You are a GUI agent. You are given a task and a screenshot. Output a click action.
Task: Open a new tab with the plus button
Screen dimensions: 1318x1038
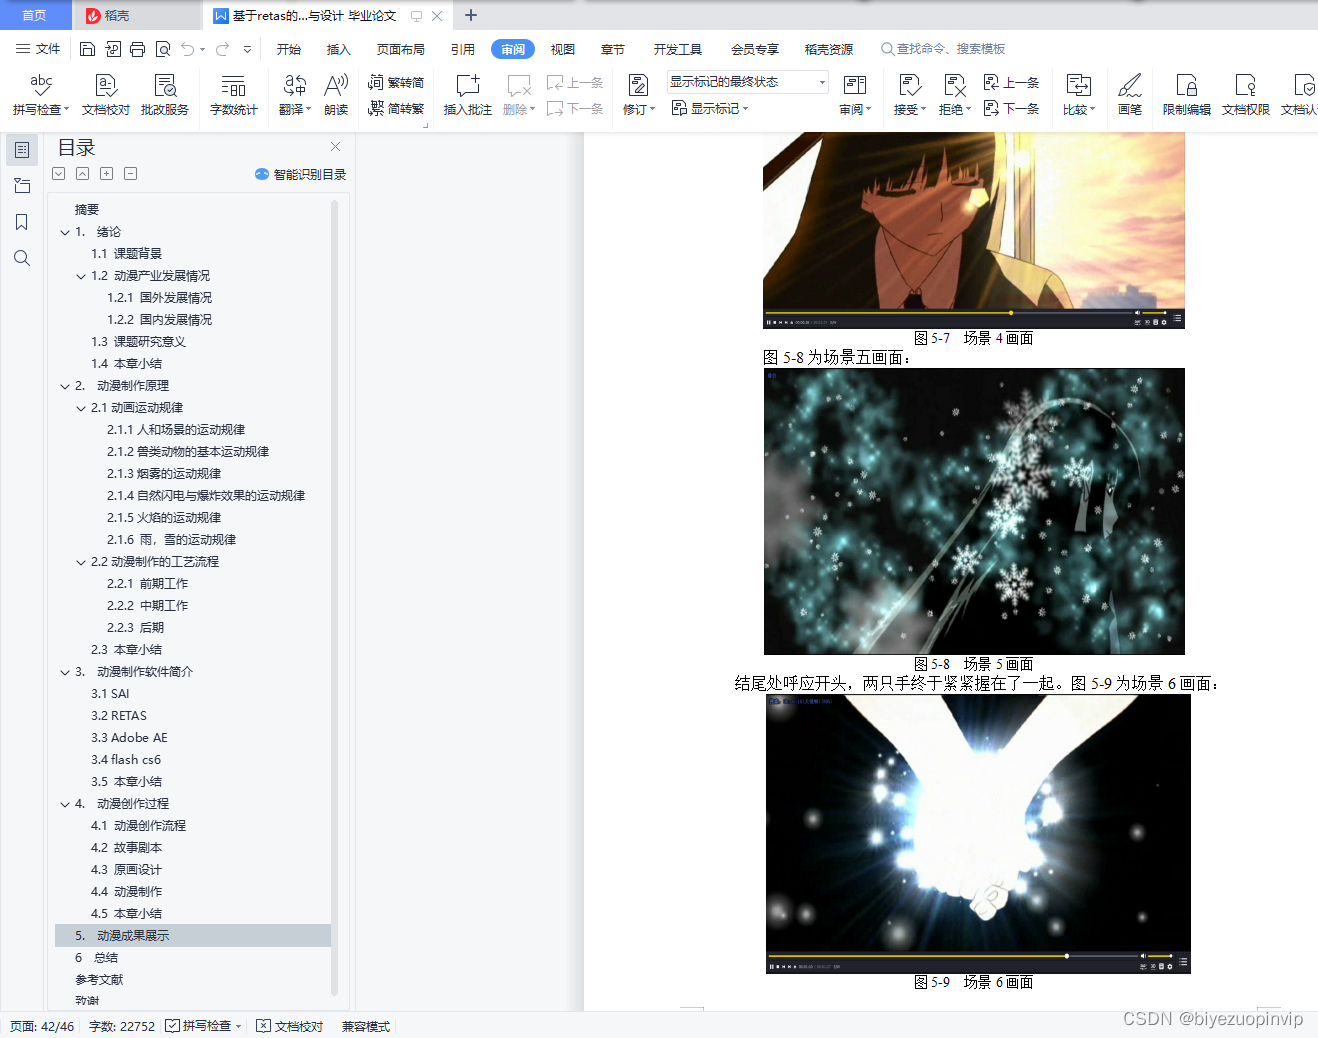(x=471, y=15)
